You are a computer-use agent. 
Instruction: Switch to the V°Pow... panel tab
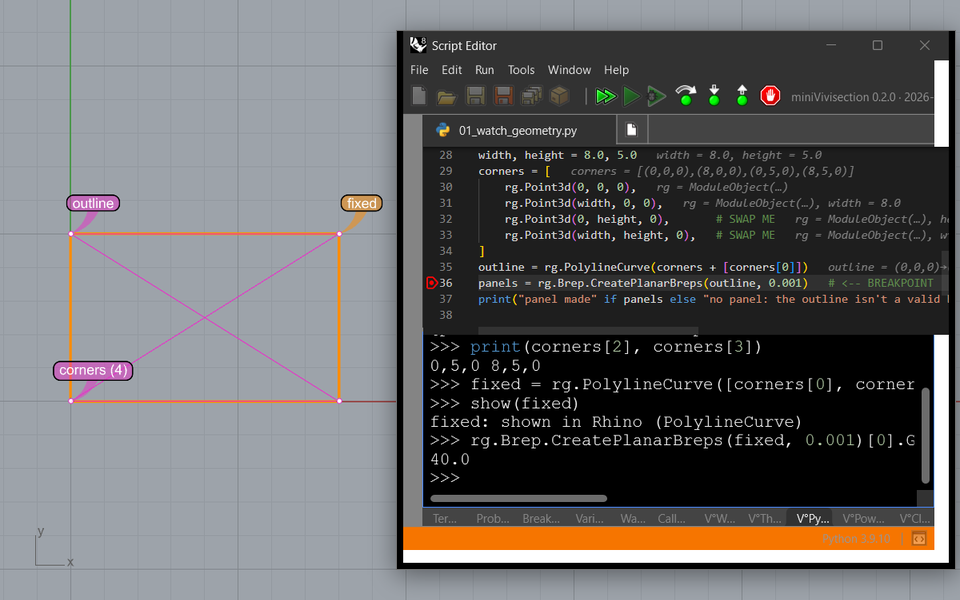(x=863, y=519)
